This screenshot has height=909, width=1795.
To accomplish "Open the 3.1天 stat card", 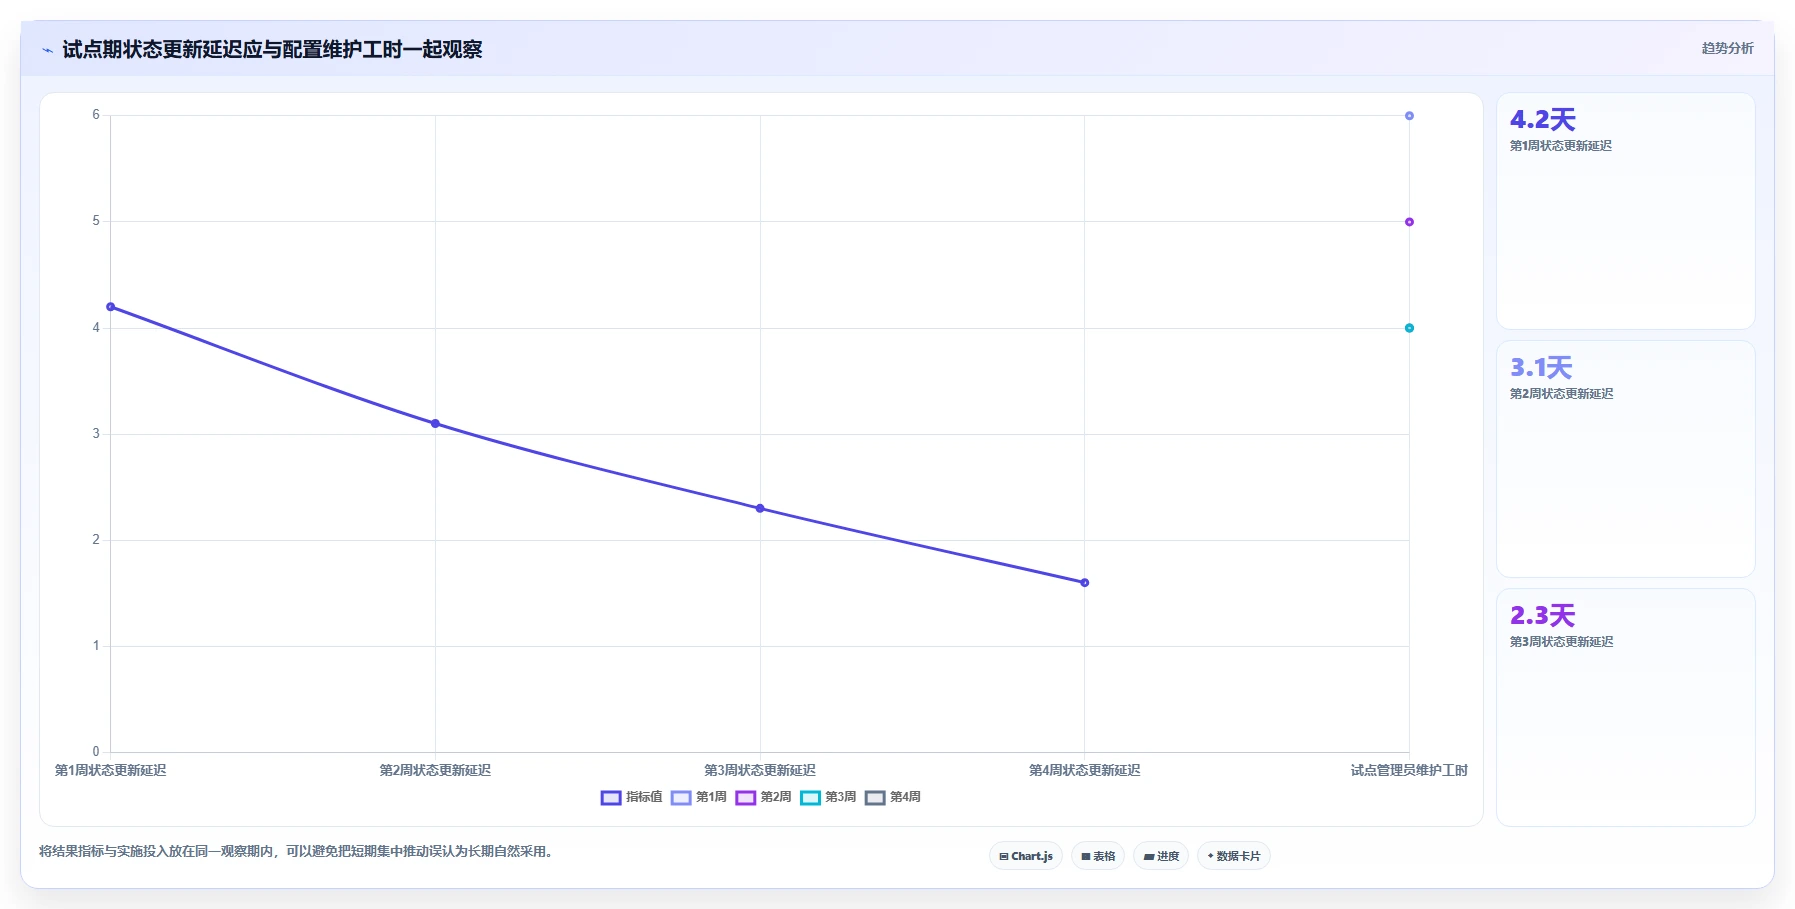I will click(1625, 459).
